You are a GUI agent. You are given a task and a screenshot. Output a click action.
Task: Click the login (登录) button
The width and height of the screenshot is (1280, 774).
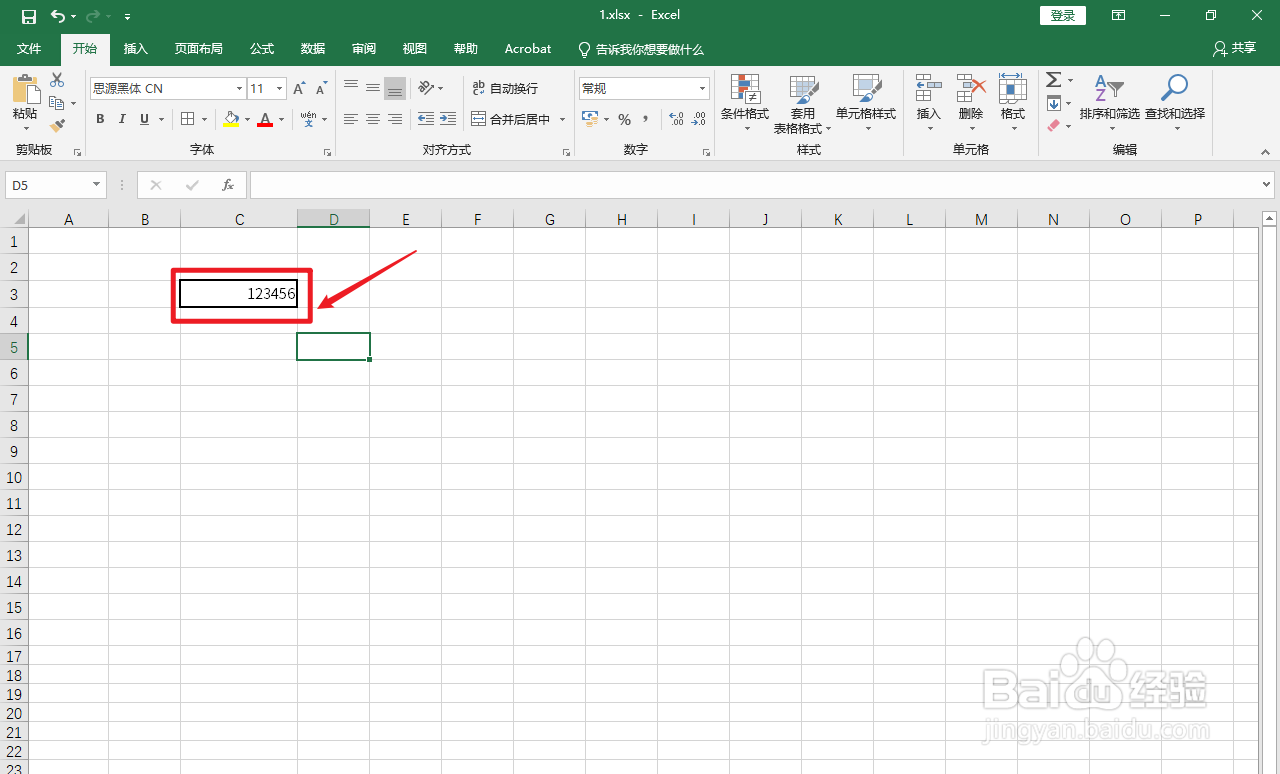coord(1063,16)
